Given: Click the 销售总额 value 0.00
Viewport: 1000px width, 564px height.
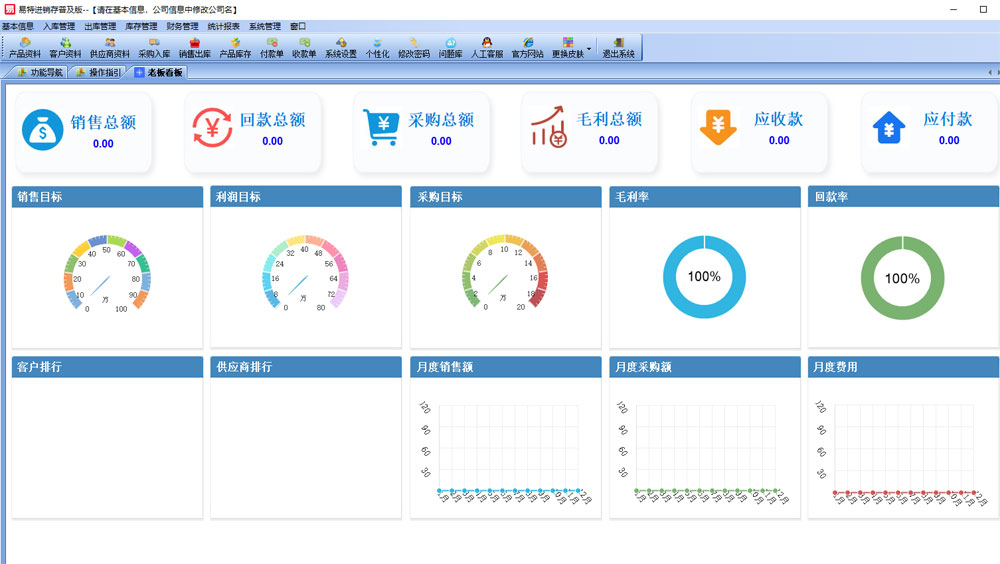Looking at the screenshot, I should click(103, 144).
